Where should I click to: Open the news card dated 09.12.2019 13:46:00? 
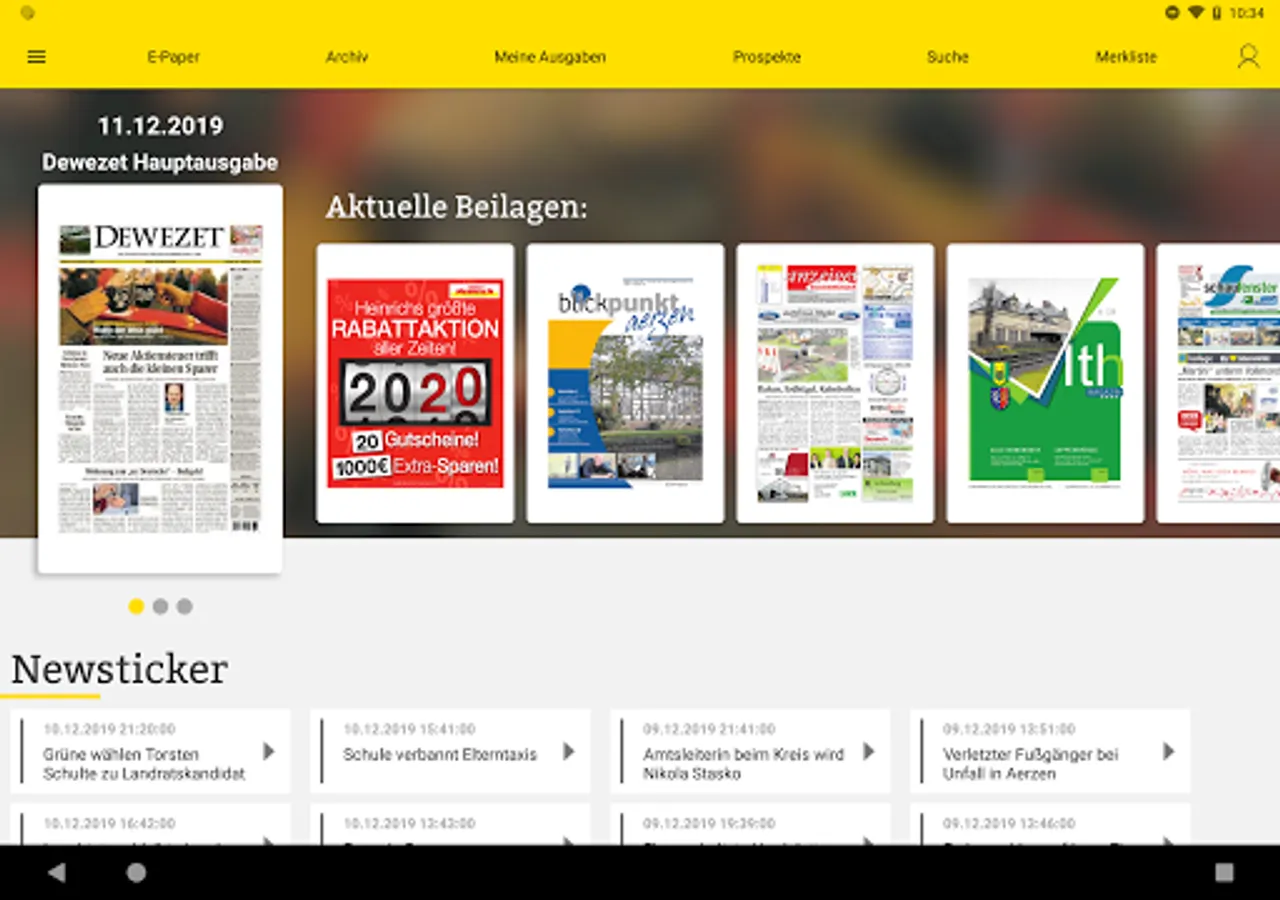1050,824
